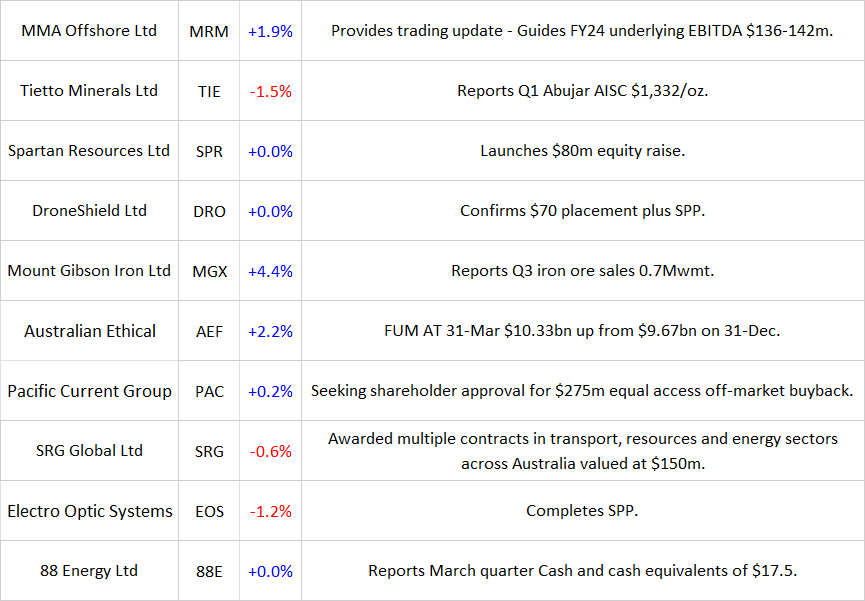Click the -1.5% change for TIE
Screen dimensions: 865x601
click(x=270, y=91)
